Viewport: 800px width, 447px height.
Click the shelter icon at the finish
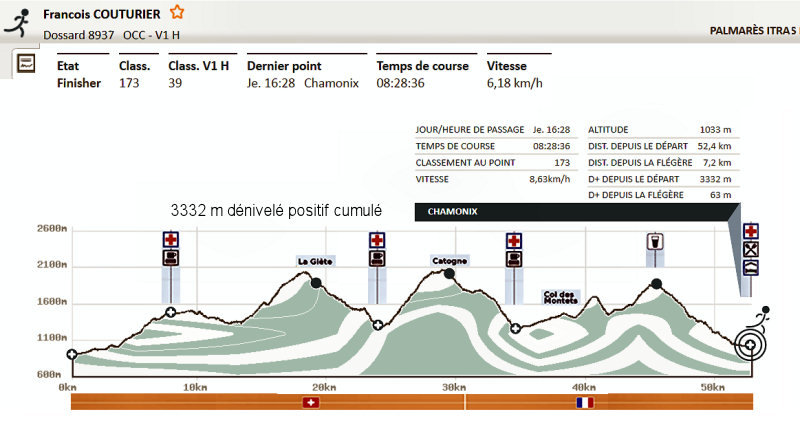pos(751,267)
